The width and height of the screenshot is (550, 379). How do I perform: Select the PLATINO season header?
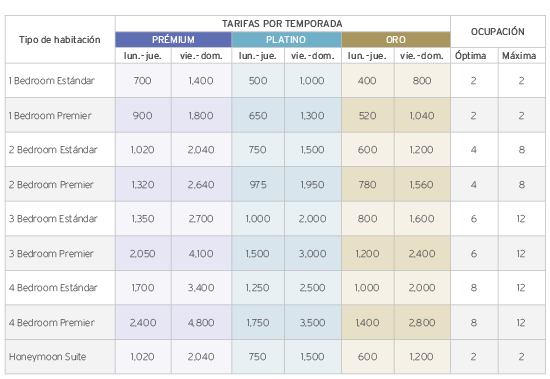[286, 40]
